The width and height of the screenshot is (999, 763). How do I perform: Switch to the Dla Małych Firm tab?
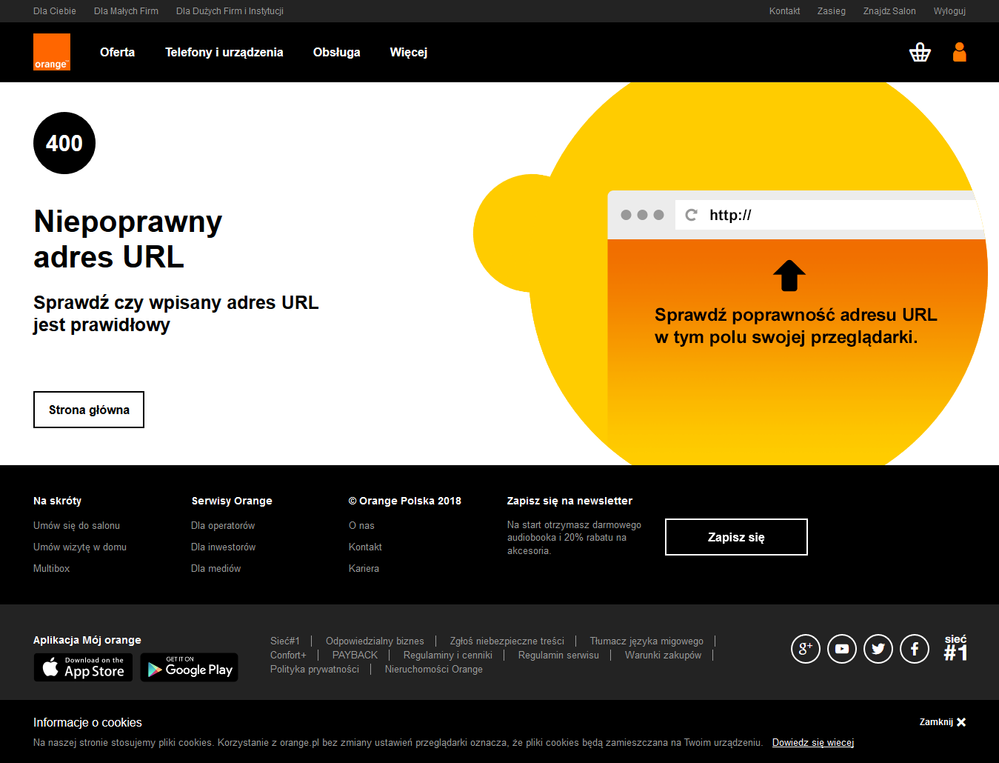pyautogui.click(x=125, y=11)
